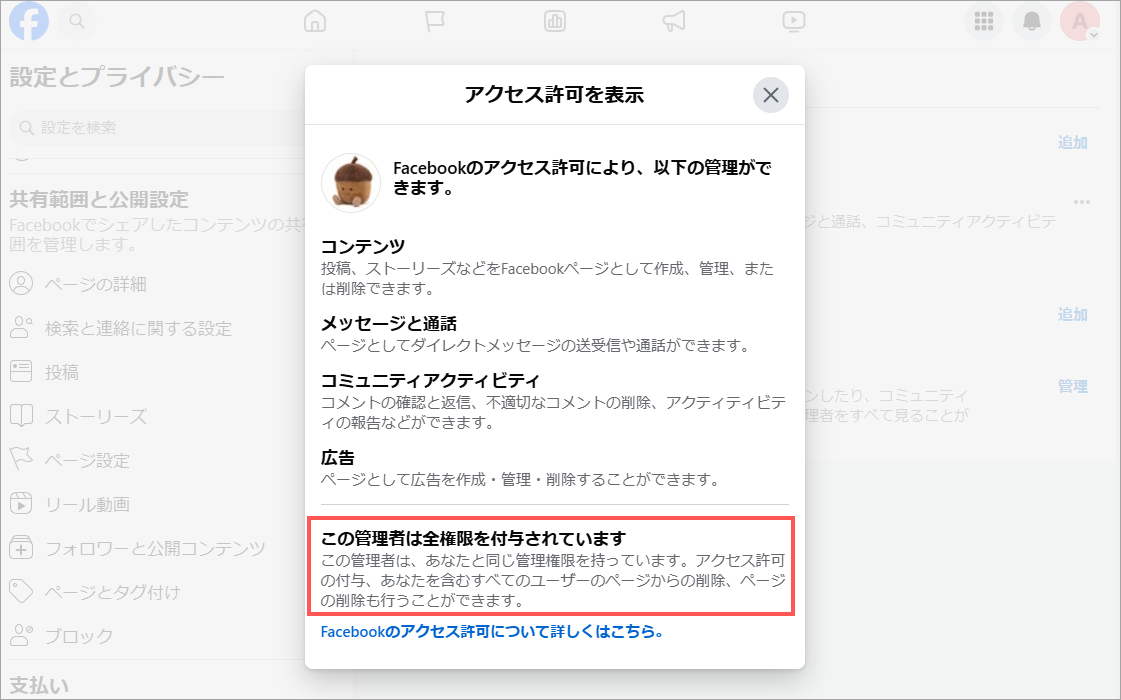This screenshot has width=1121, height=700.
Task: Click the ストーリーズ book icon
Action: [x=21, y=415]
